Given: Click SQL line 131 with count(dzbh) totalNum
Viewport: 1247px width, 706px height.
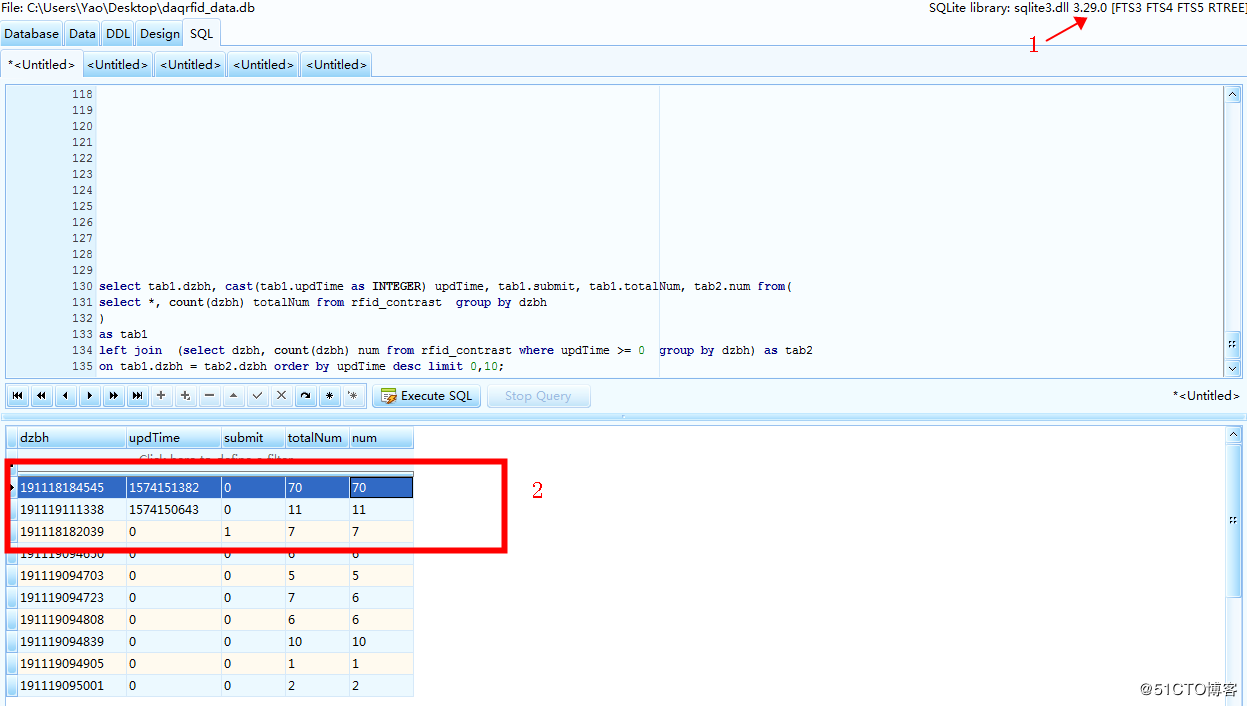Looking at the screenshot, I should [323, 302].
